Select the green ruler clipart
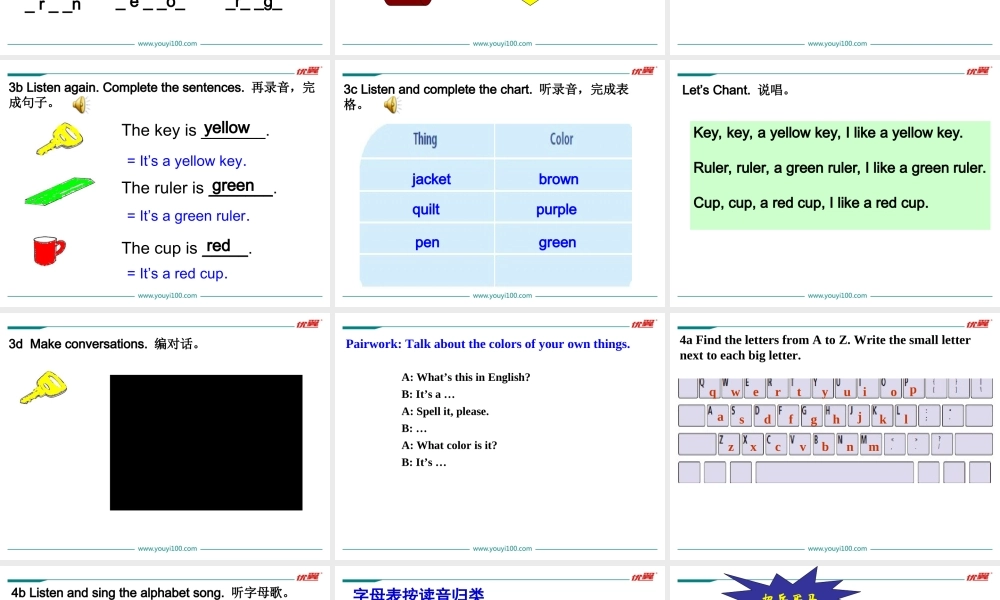Screen dimensions: 1000x600 coord(58,192)
